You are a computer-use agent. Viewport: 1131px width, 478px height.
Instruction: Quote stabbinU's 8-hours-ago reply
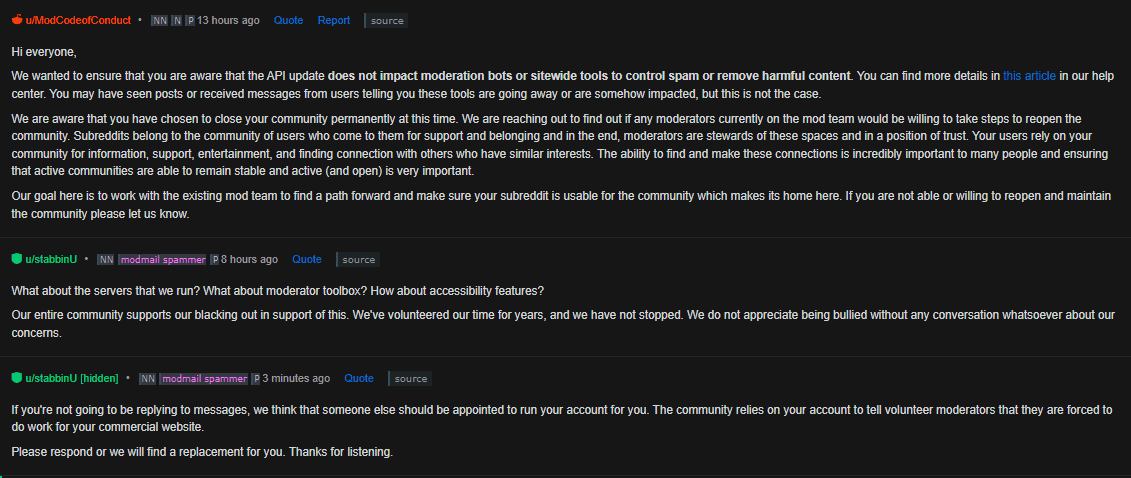pyautogui.click(x=307, y=259)
